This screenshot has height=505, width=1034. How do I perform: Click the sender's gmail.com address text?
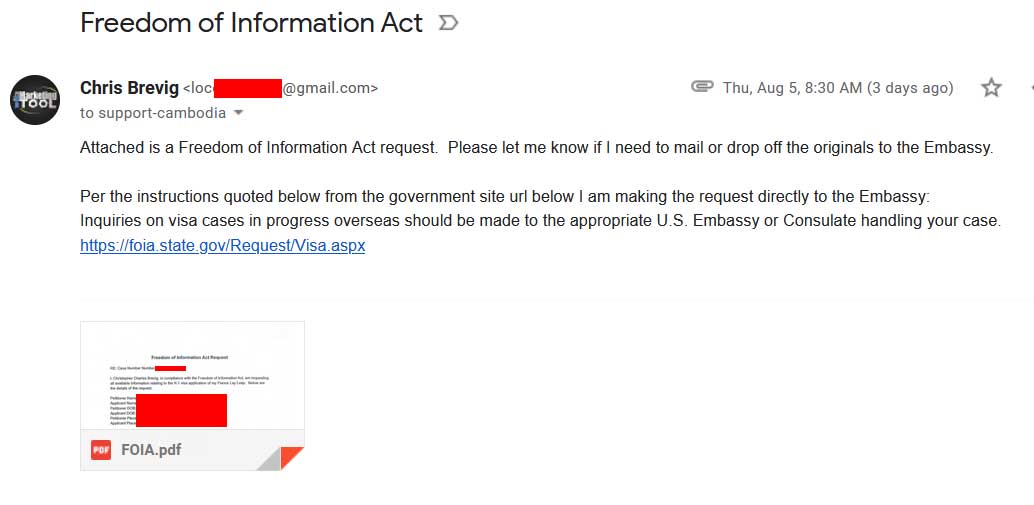(x=330, y=88)
